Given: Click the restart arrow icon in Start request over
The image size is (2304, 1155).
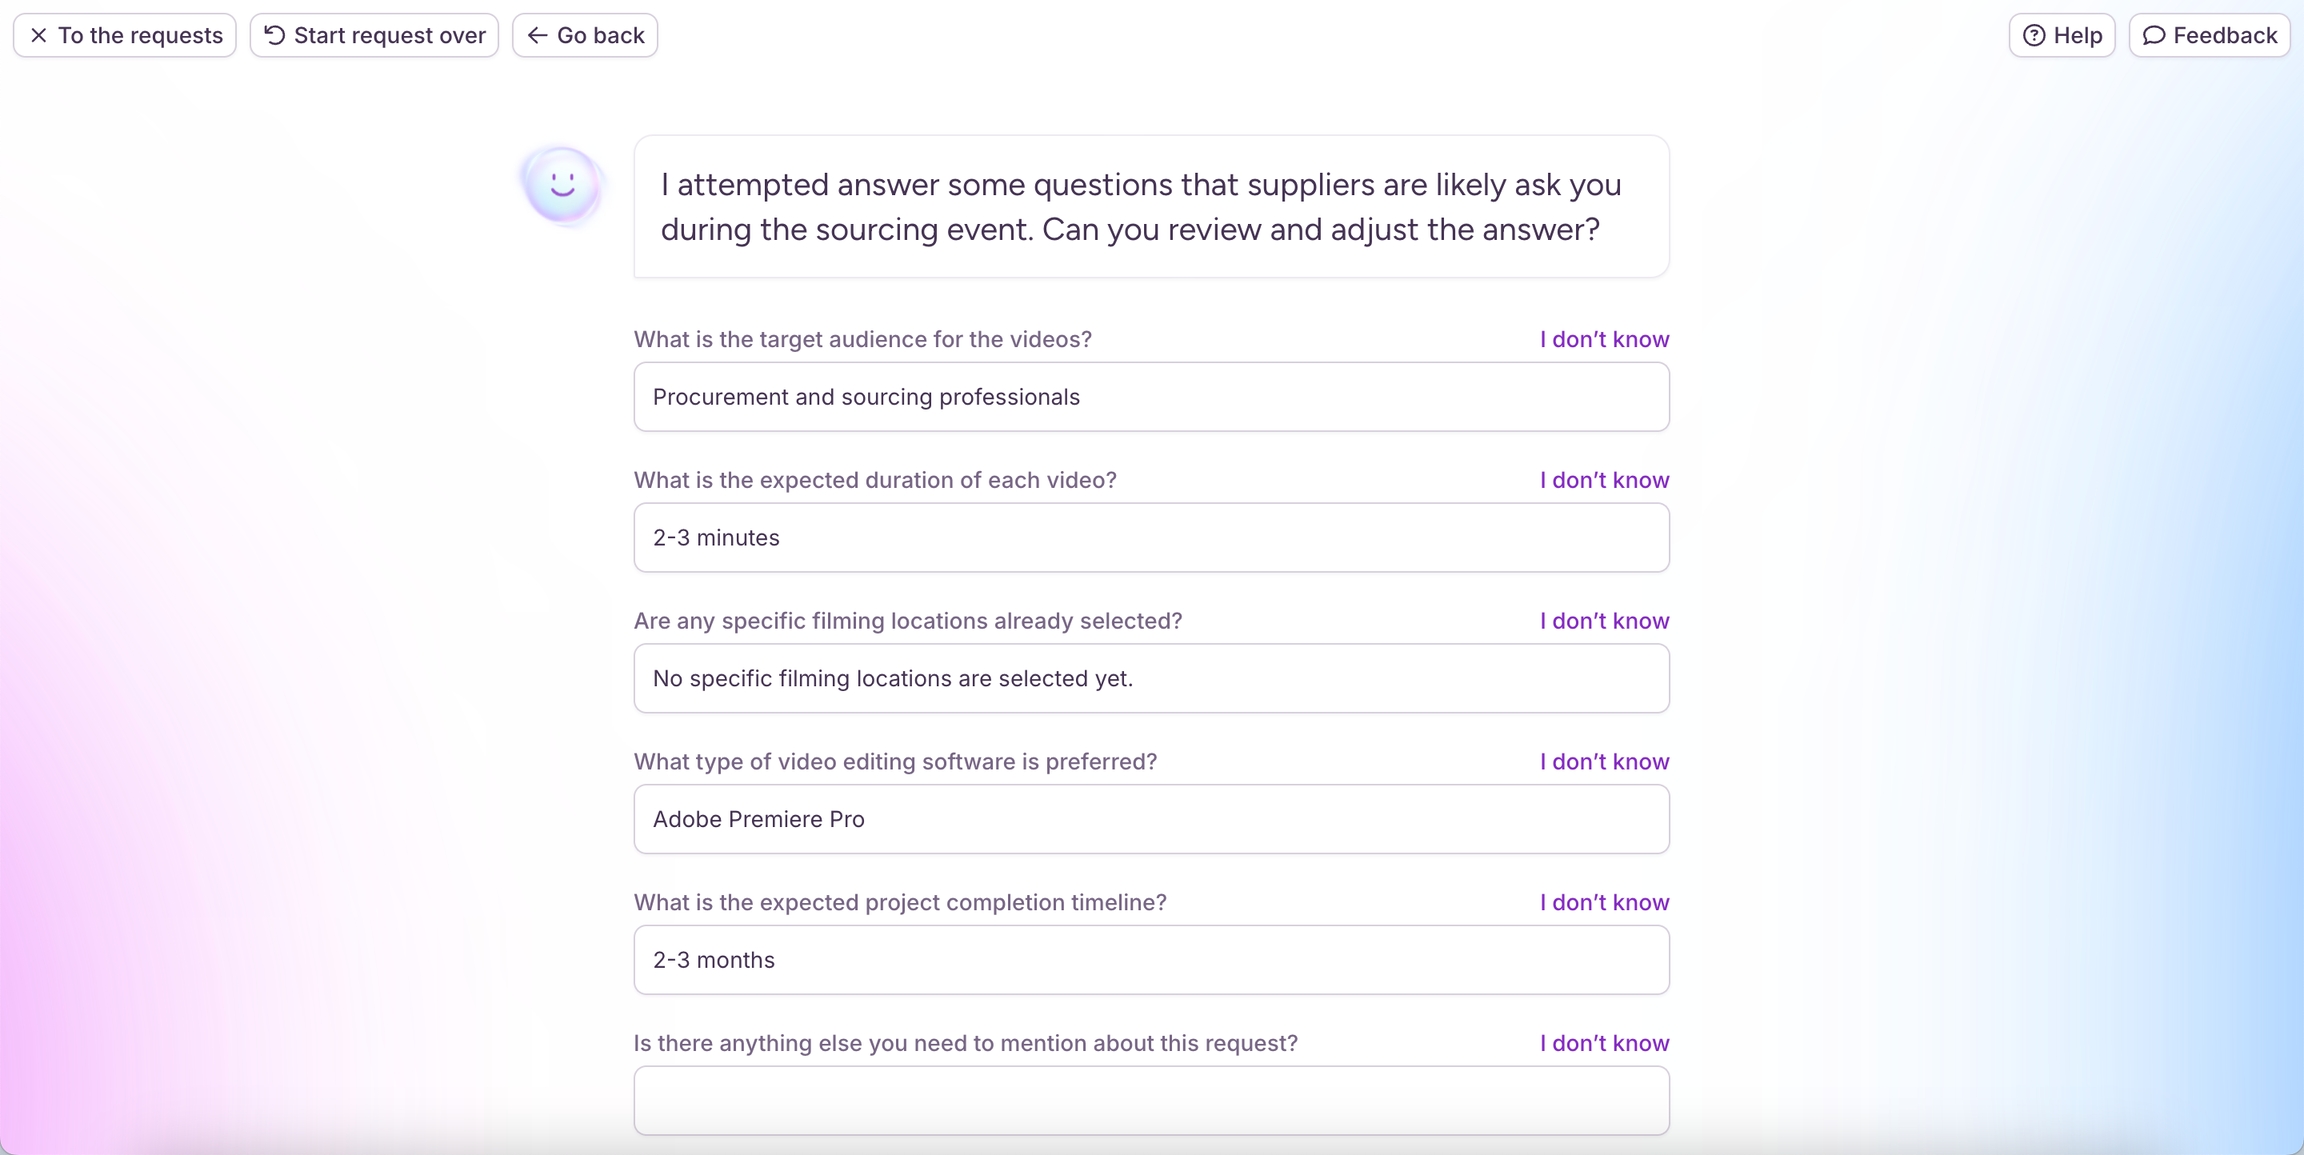Looking at the screenshot, I should (275, 36).
